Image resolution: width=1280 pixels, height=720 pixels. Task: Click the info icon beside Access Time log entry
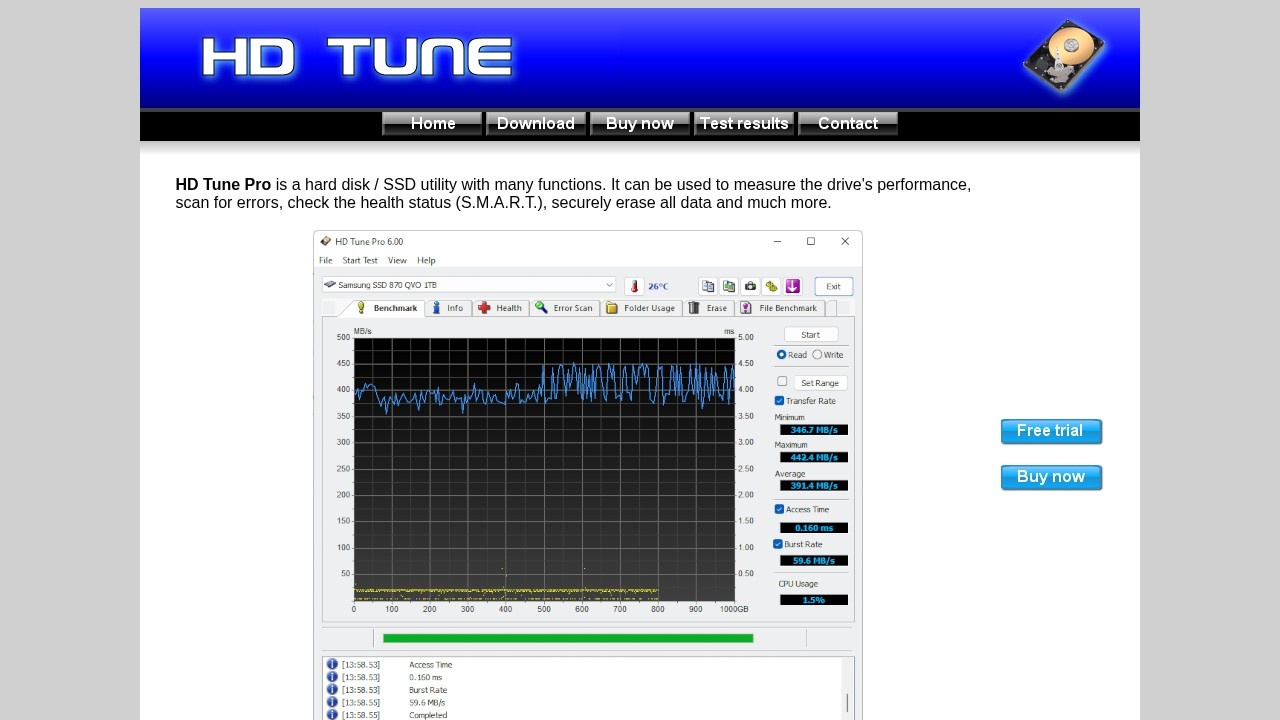[332, 664]
